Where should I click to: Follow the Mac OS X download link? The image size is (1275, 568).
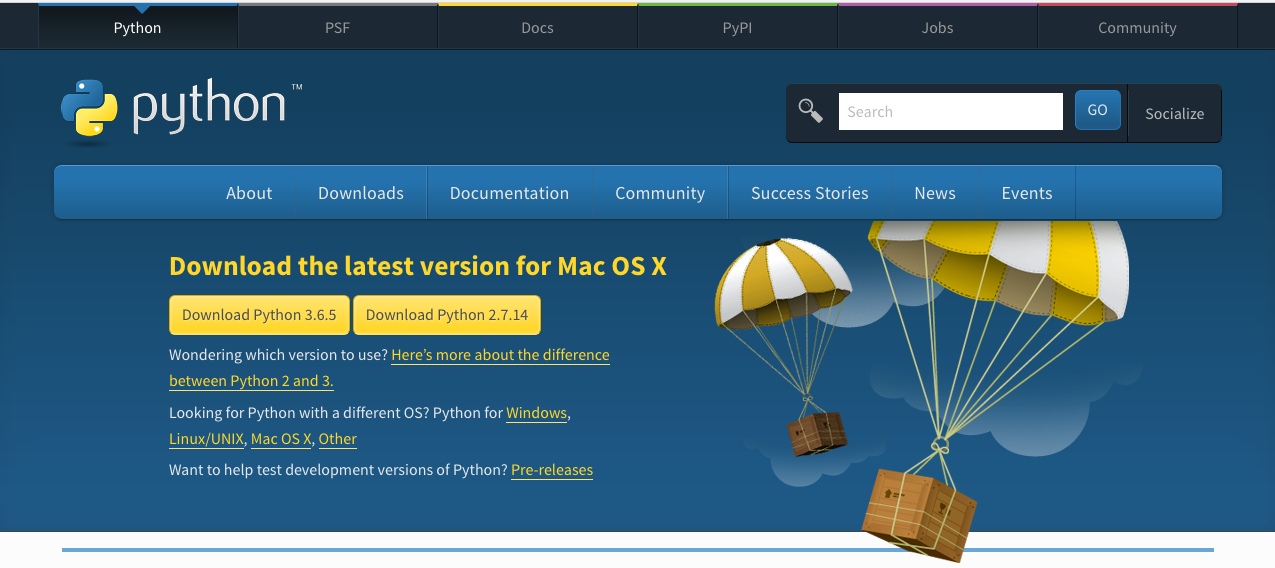281,439
